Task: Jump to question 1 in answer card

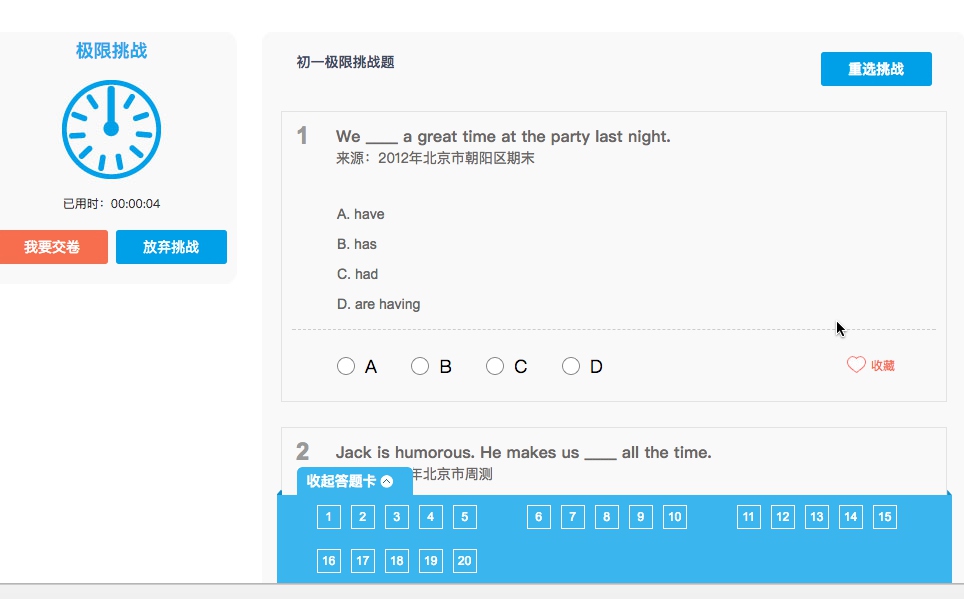Action: 329,517
